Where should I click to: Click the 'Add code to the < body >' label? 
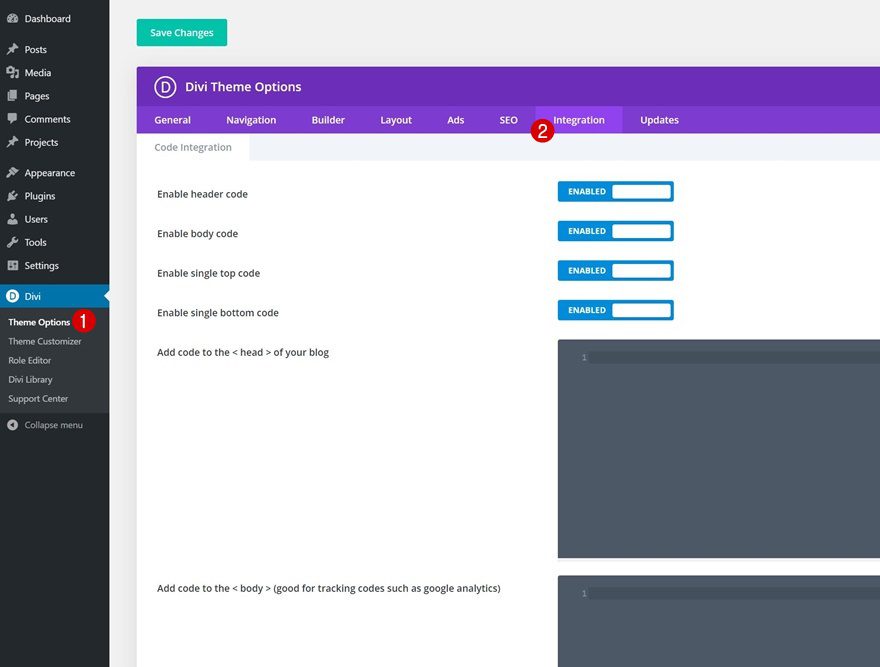(x=329, y=588)
